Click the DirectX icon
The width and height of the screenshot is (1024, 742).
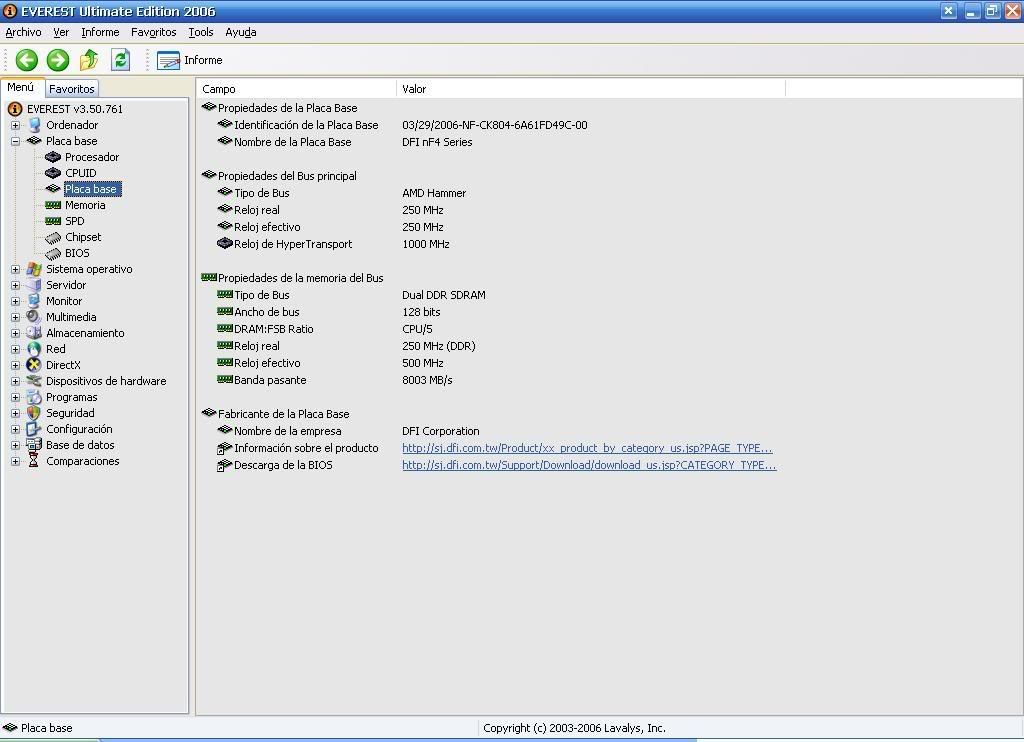click(x=34, y=365)
